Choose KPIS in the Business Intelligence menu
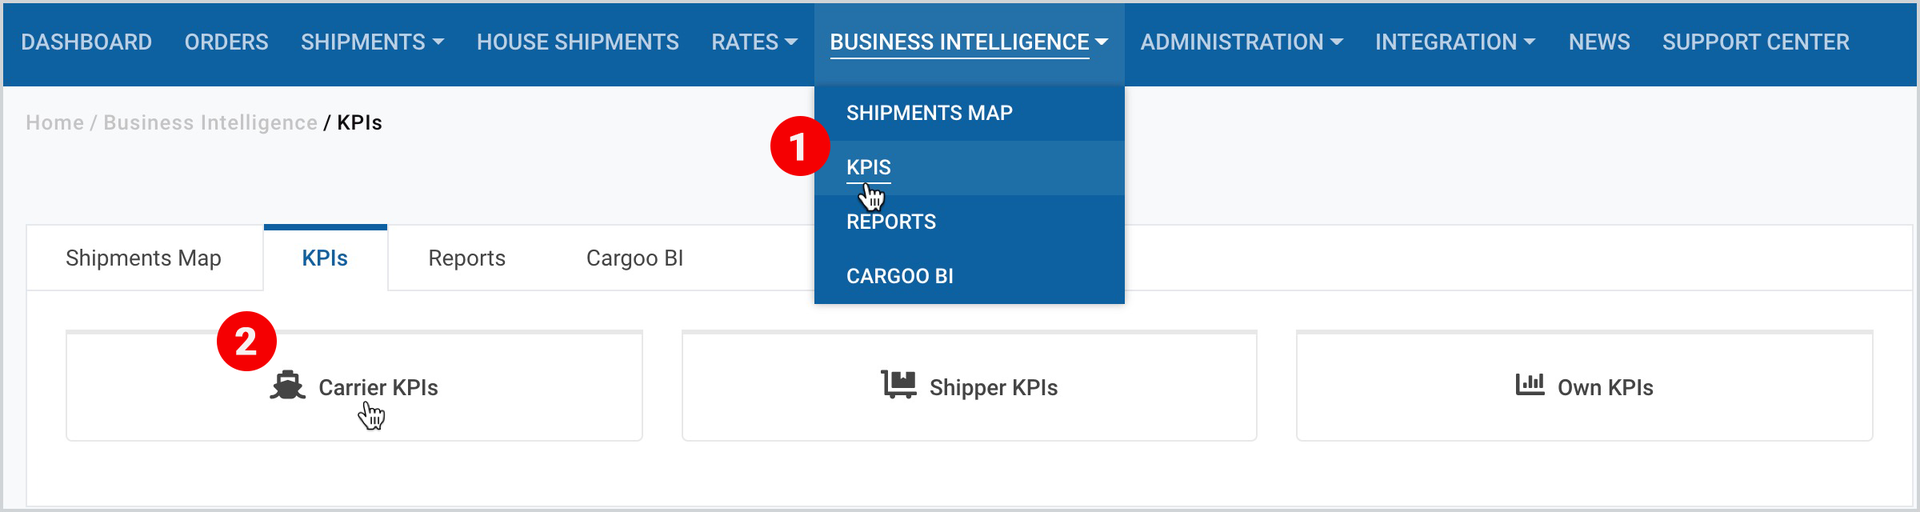1920x512 pixels. (868, 167)
